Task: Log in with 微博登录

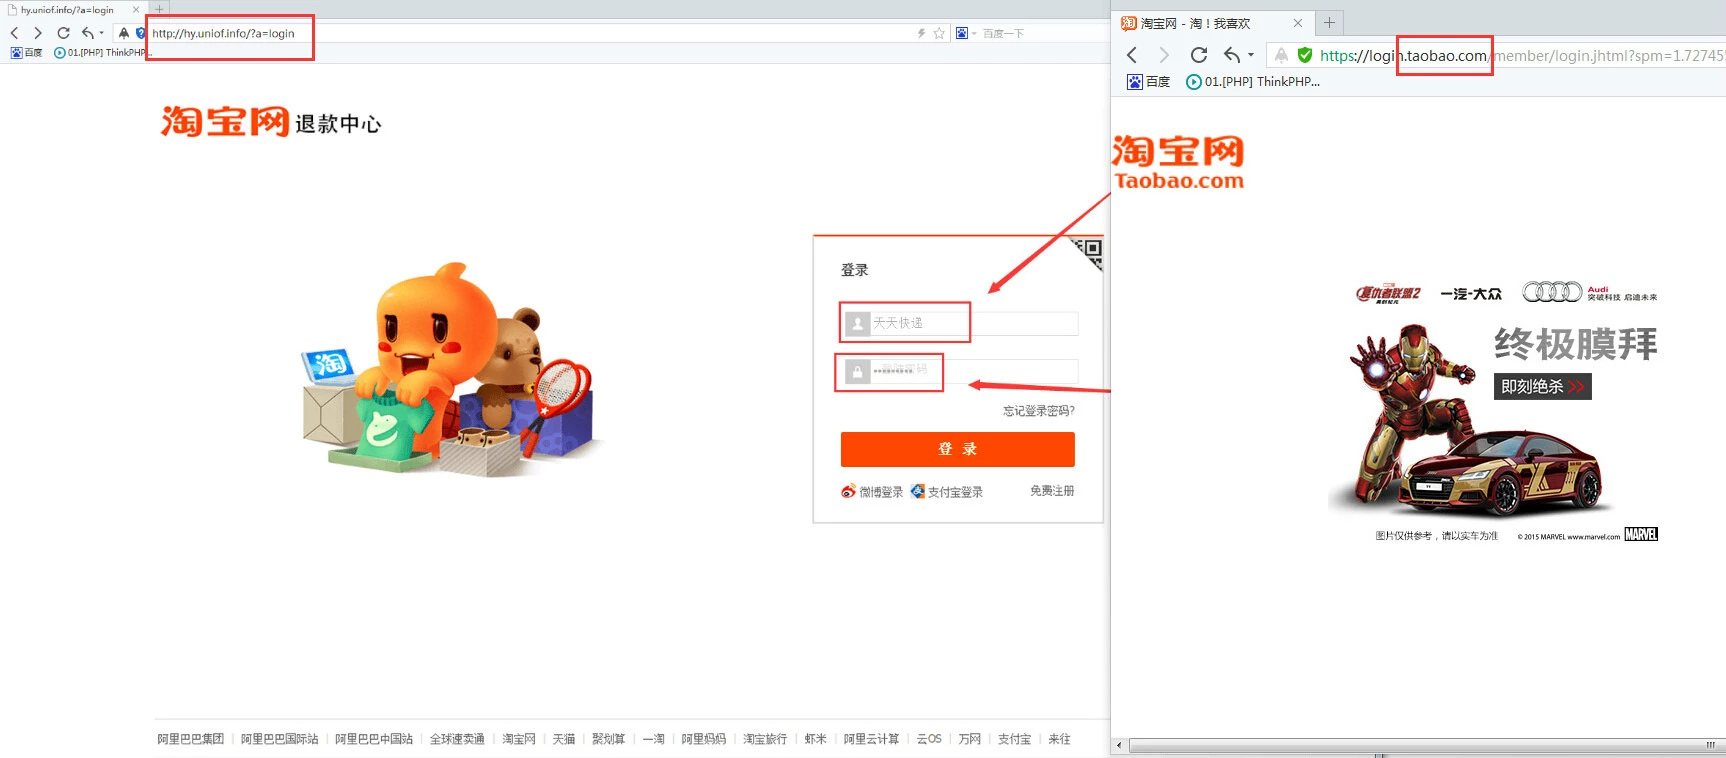Action: [x=872, y=491]
